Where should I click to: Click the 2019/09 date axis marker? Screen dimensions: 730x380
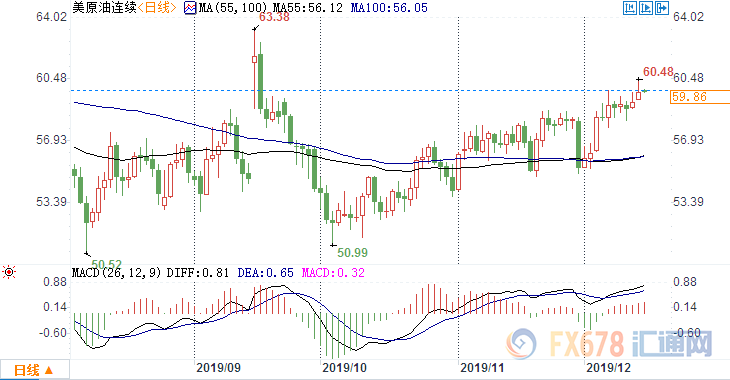pyautogui.click(x=218, y=368)
